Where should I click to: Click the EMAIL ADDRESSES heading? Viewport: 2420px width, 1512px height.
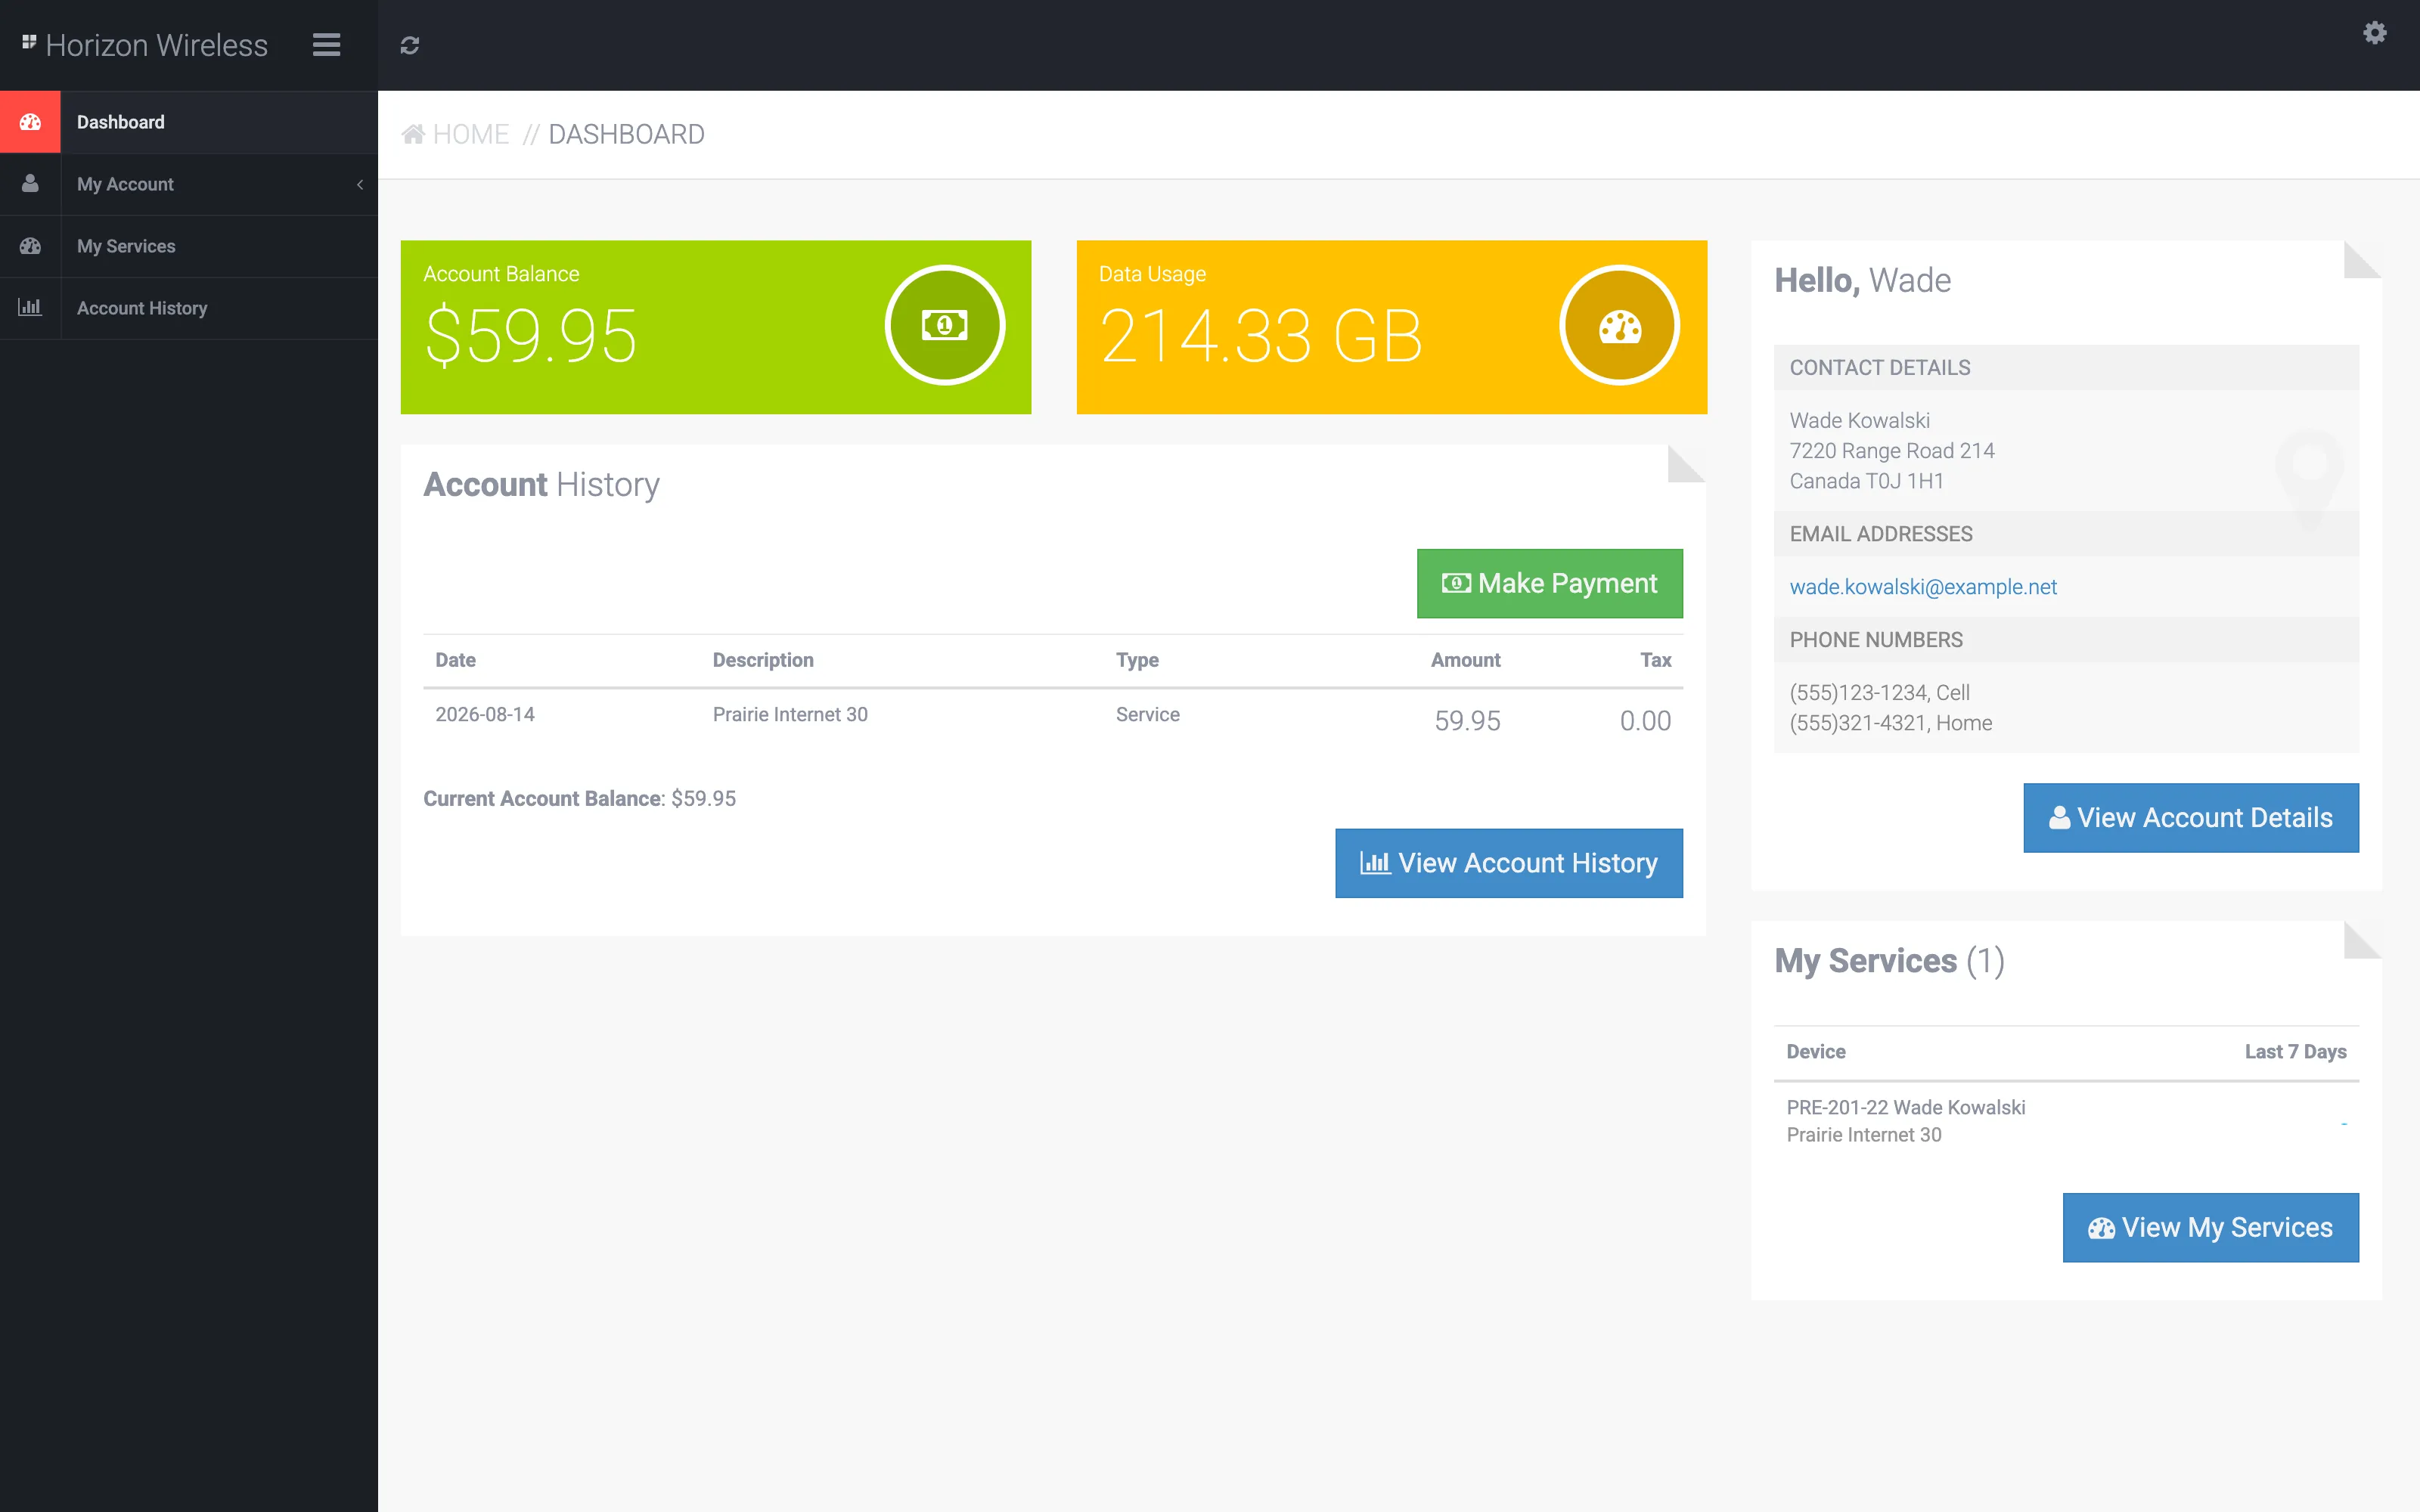point(1880,534)
